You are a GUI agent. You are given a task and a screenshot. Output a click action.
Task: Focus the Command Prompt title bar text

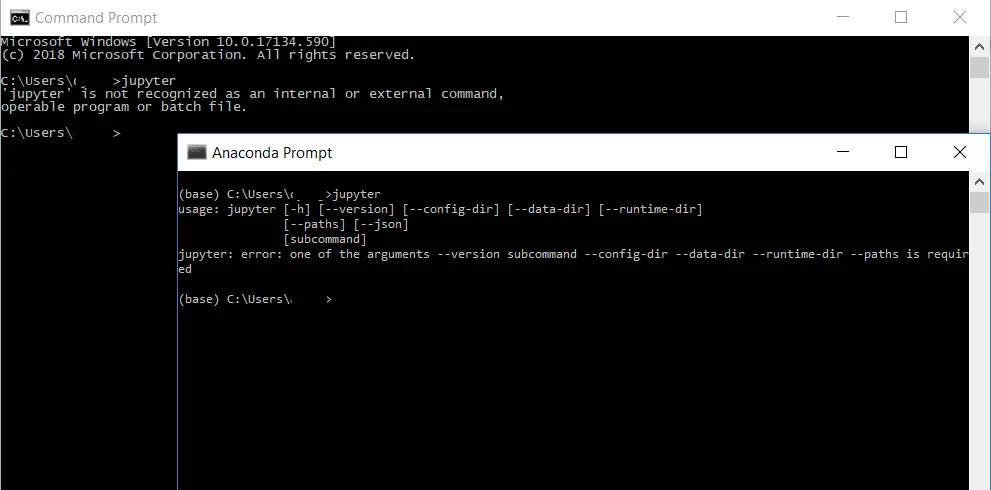click(x=96, y=18)
